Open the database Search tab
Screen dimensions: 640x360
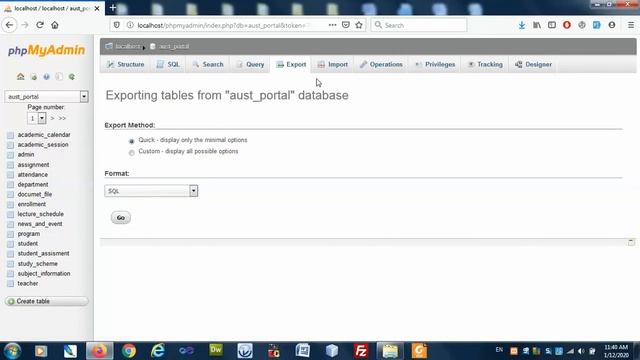coord(208,64)
